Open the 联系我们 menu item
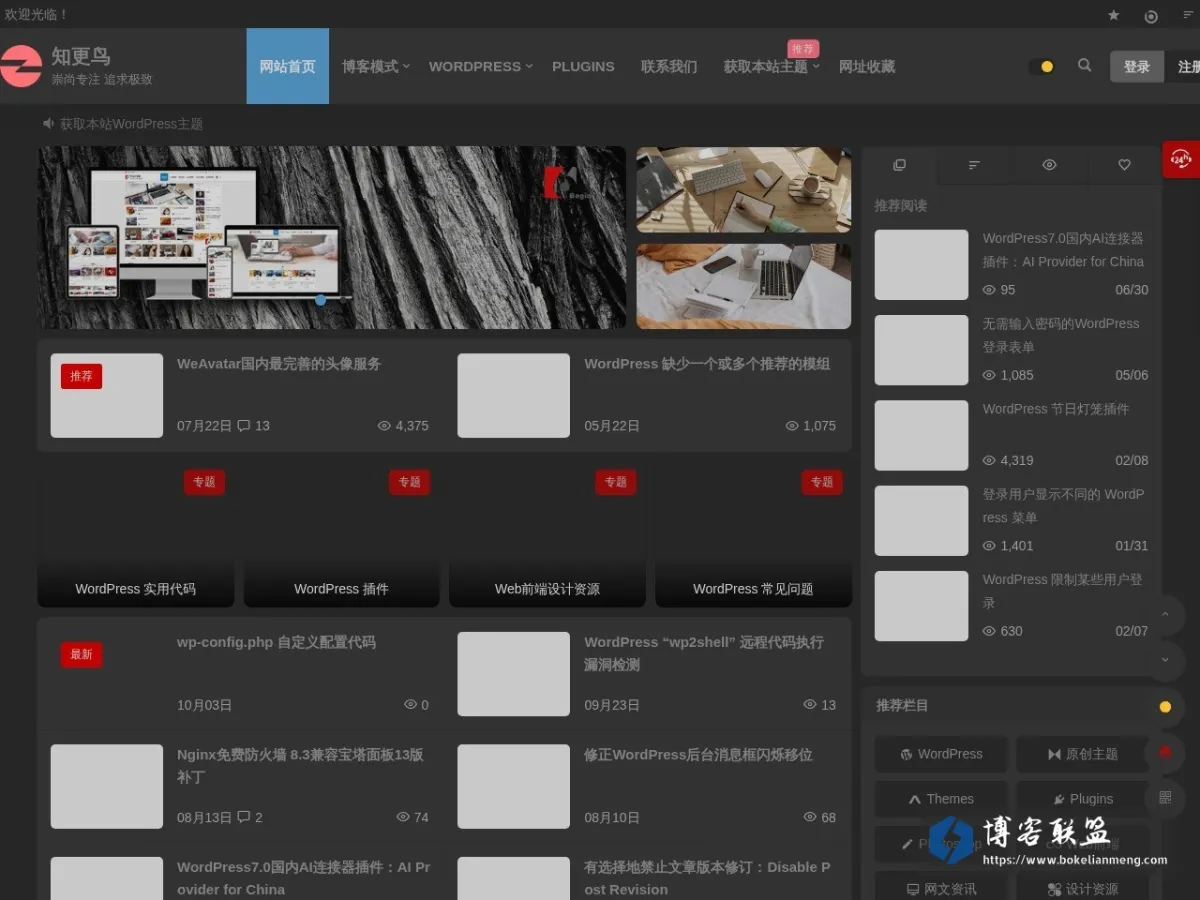Viewport: 1200px width, 900px height. click(669, 66)
